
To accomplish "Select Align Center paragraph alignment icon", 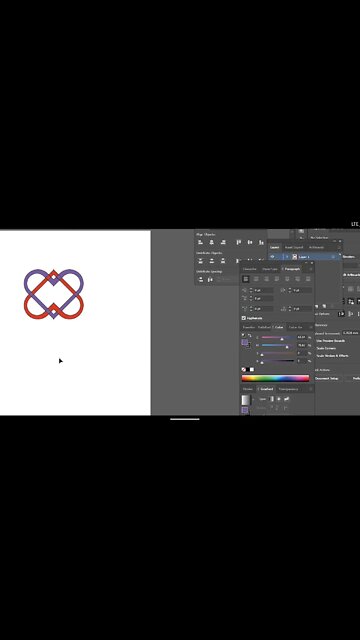I will point(256,279).
